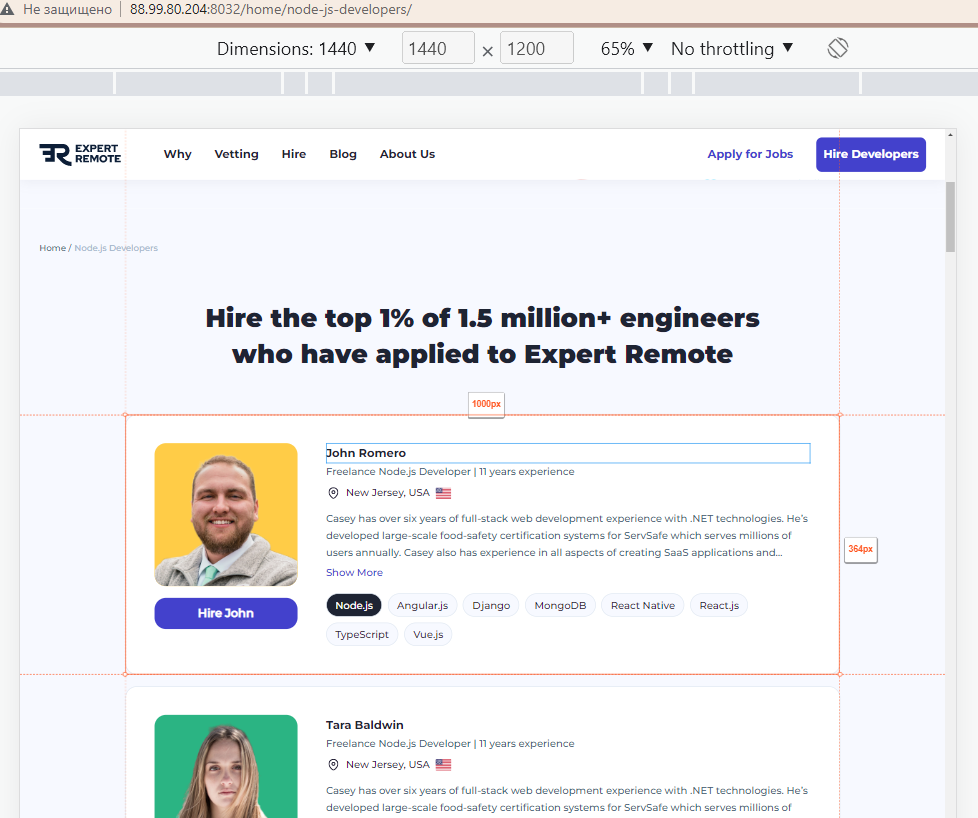Click the "New Jersey, USA" text under John Romero
Viewport: 978px width, 818px height.
(x=387, y=493)
